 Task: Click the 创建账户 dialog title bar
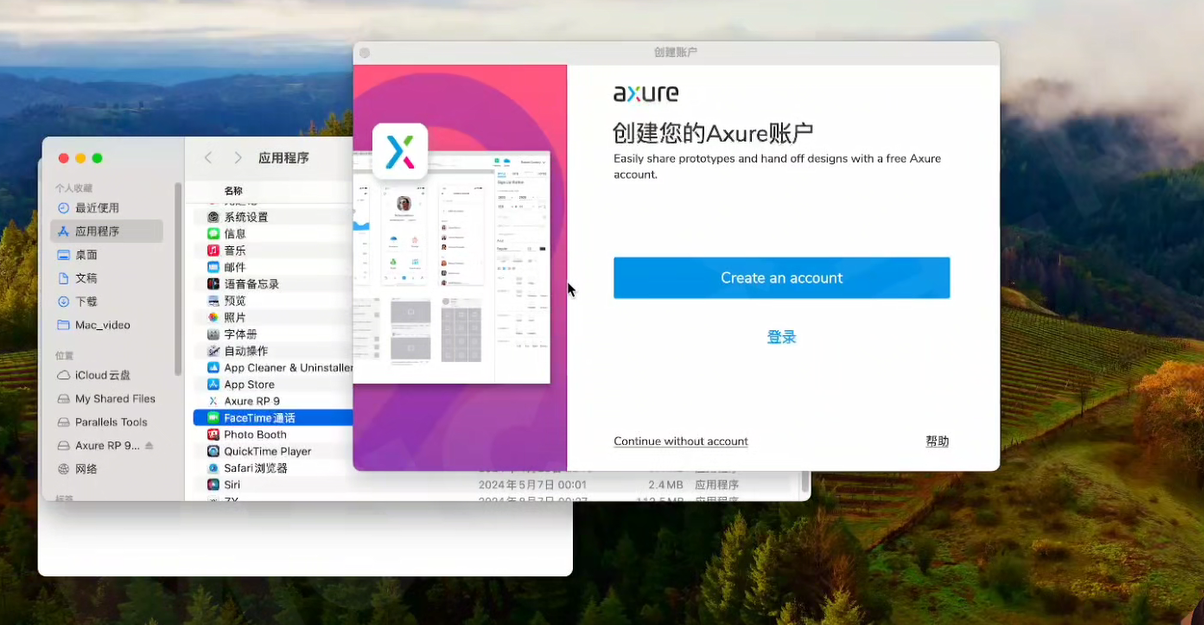(x=676, y=52)
